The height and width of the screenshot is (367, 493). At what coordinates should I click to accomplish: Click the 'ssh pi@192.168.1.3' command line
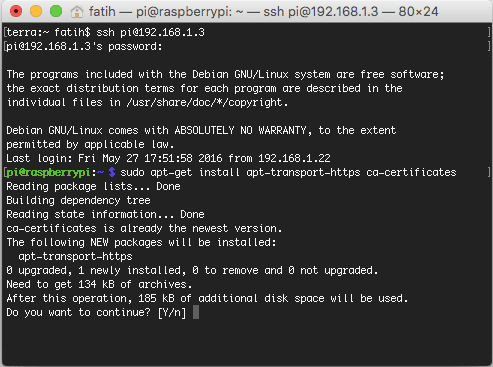point(151,32)
